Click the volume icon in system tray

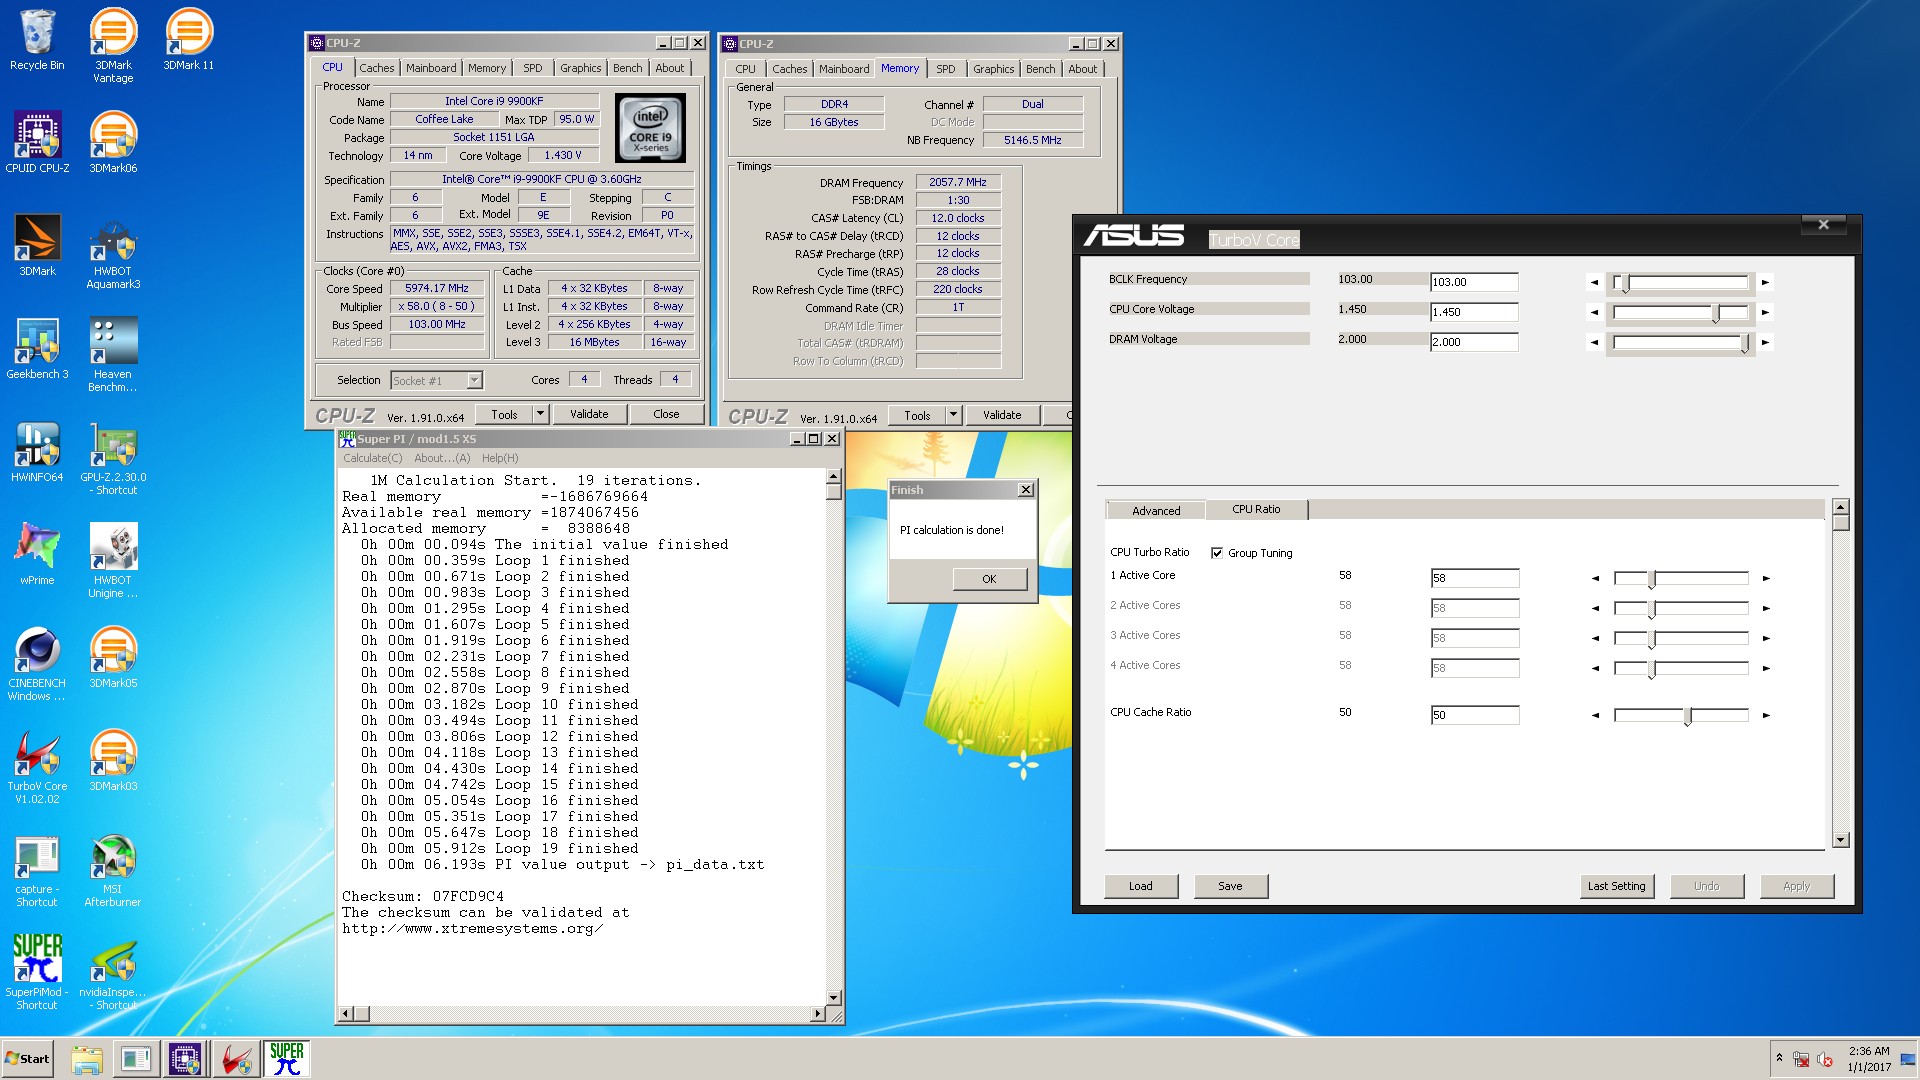(1825, 1059)
